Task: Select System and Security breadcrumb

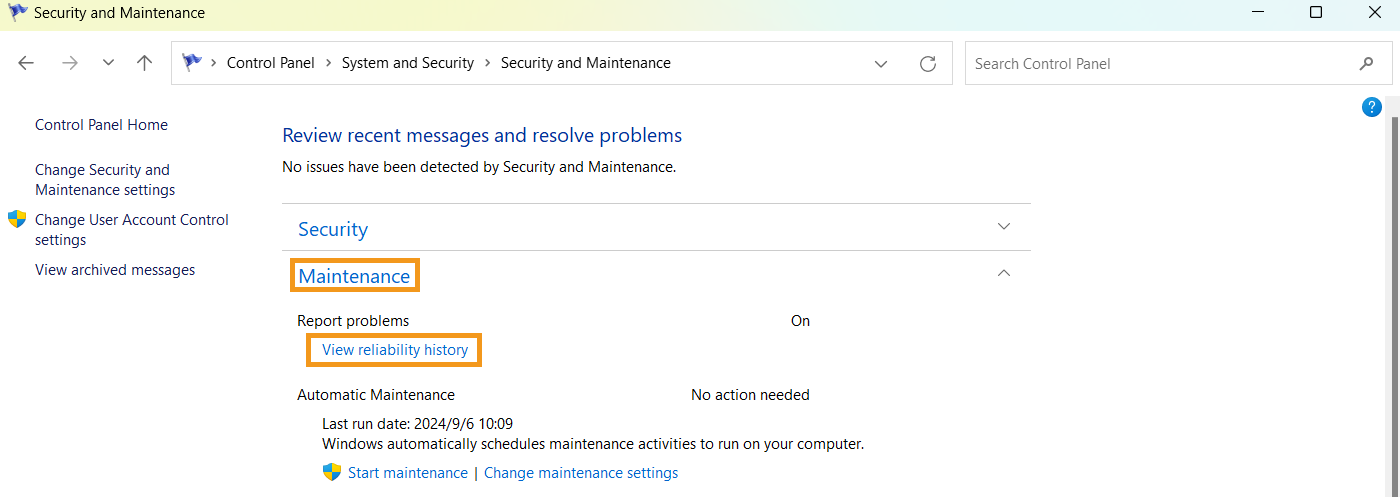Action: [407, 63]
